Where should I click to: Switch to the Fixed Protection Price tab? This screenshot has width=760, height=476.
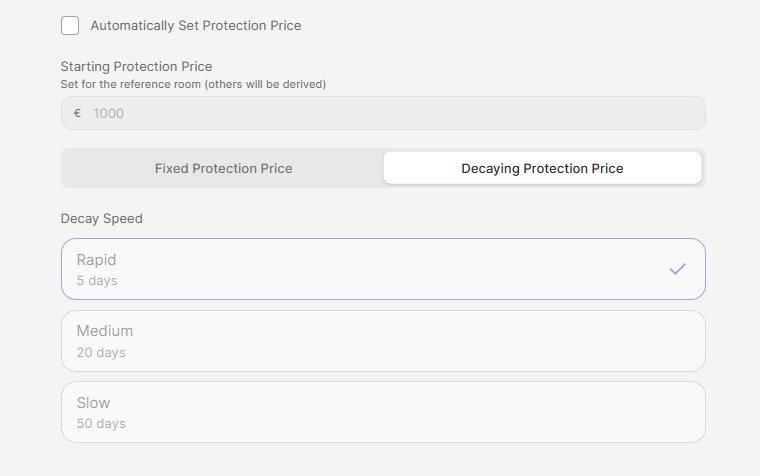tap(223, 168)
